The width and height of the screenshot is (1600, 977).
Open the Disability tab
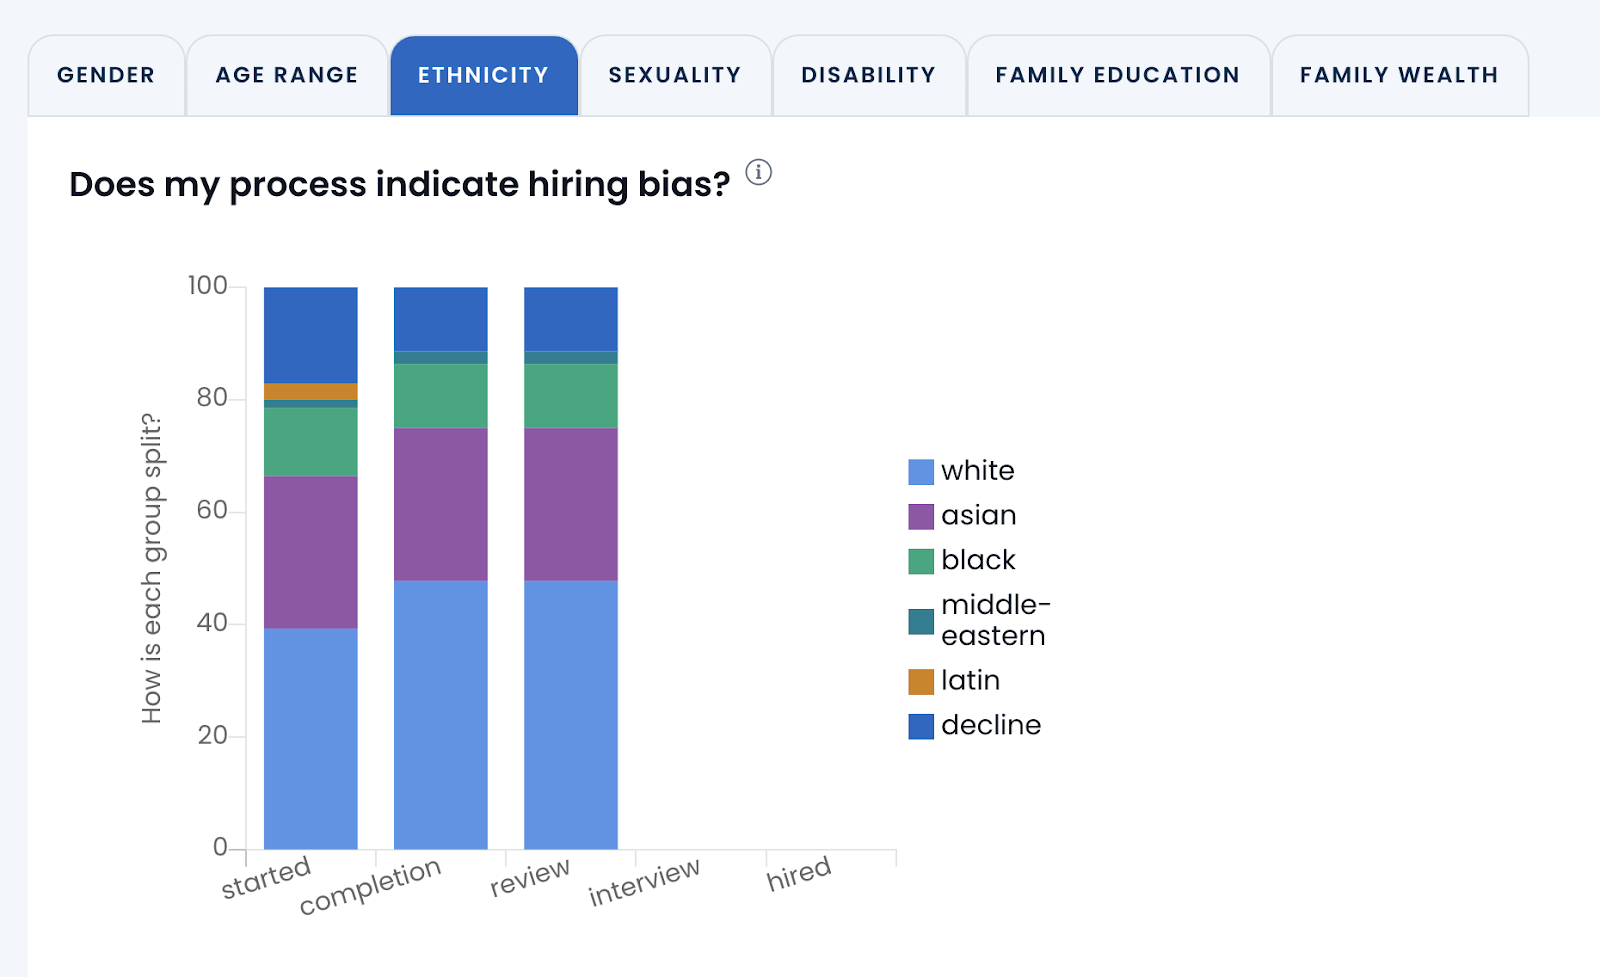pos(868,75)
